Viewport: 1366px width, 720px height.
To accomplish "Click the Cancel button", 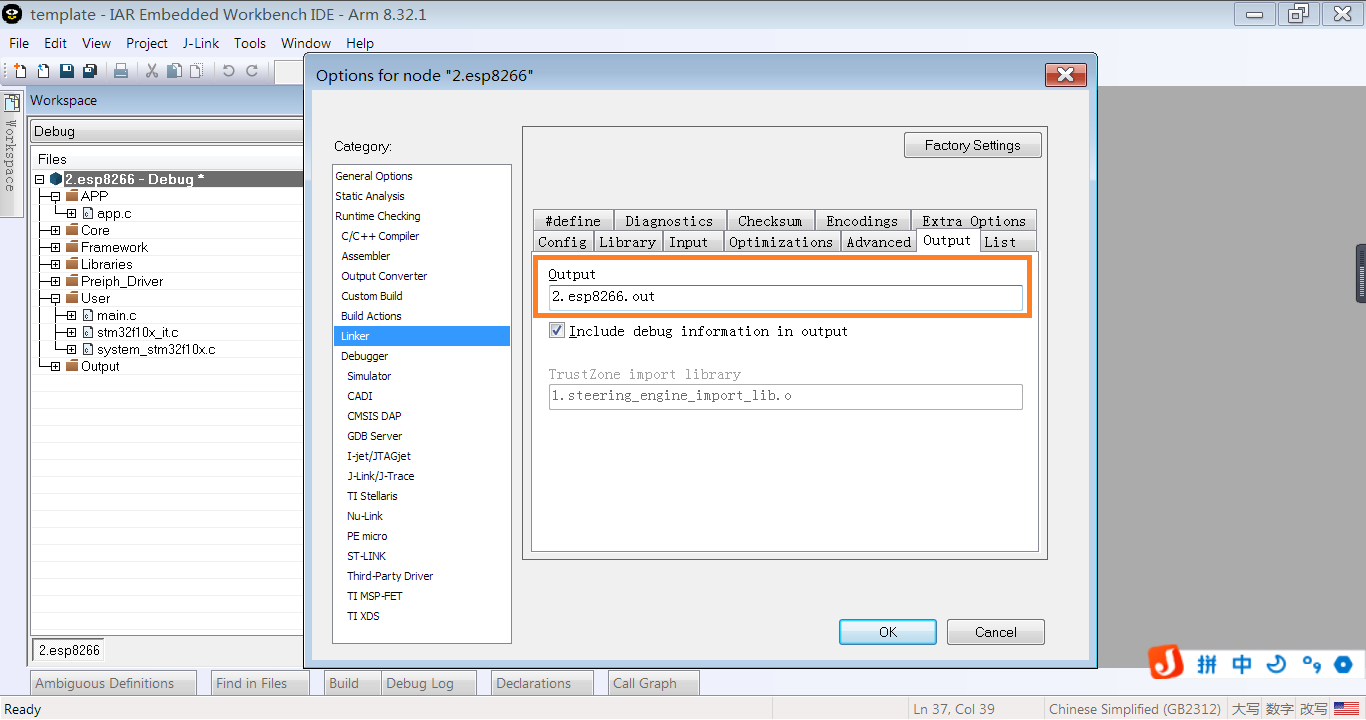I will (x=996, y=632).
